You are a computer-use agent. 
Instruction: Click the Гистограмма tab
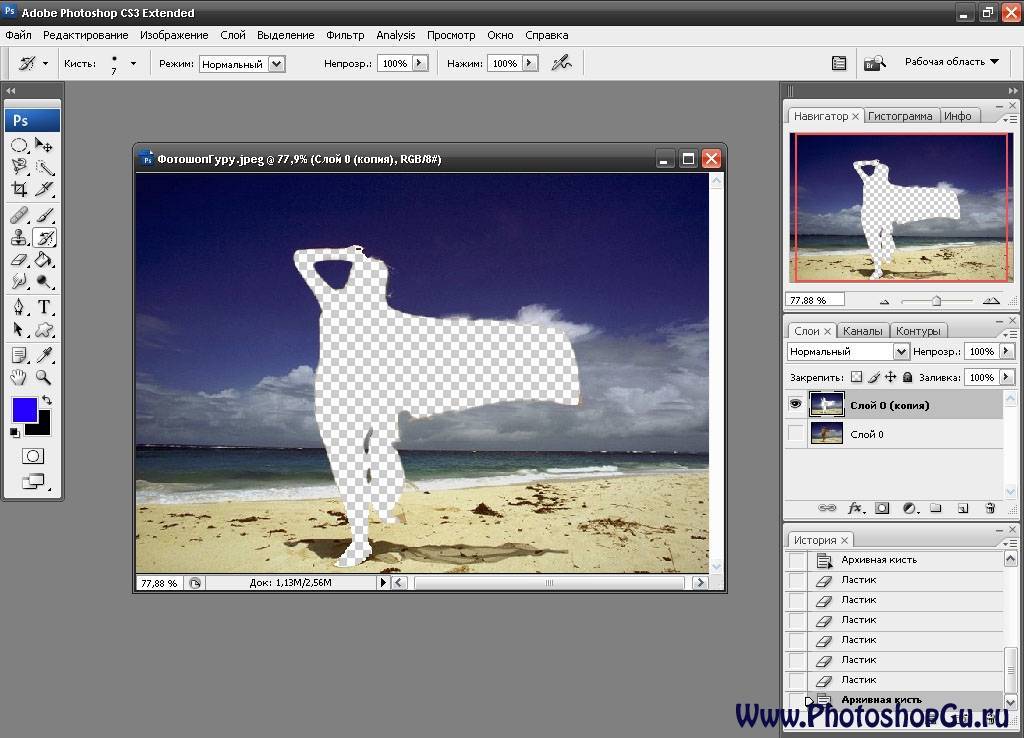tap(900, 116)
